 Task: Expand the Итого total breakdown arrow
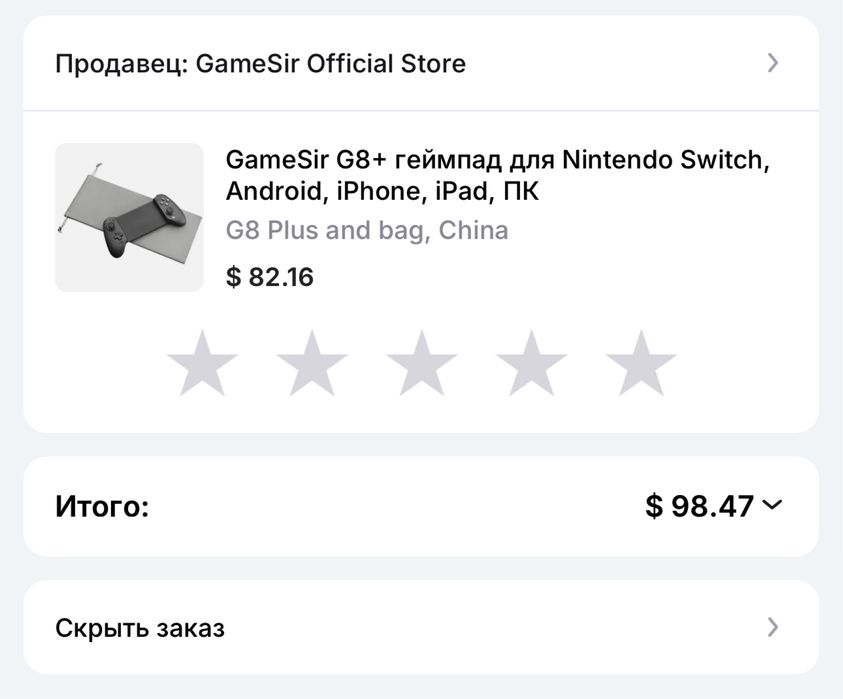tap(772, 505)
